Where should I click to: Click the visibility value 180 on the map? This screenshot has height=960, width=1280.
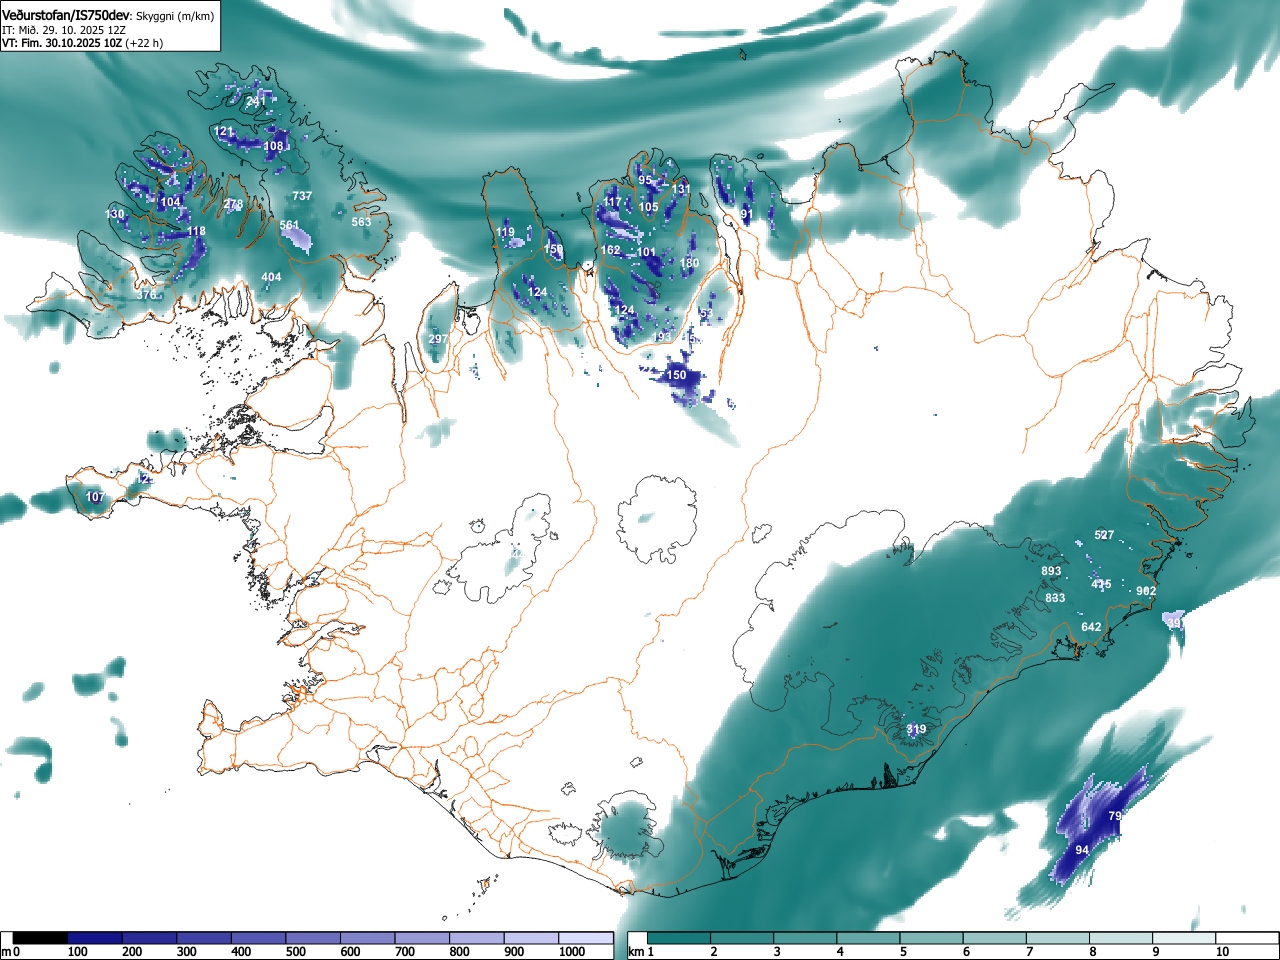pyautogui.click(x=690, y=264)
